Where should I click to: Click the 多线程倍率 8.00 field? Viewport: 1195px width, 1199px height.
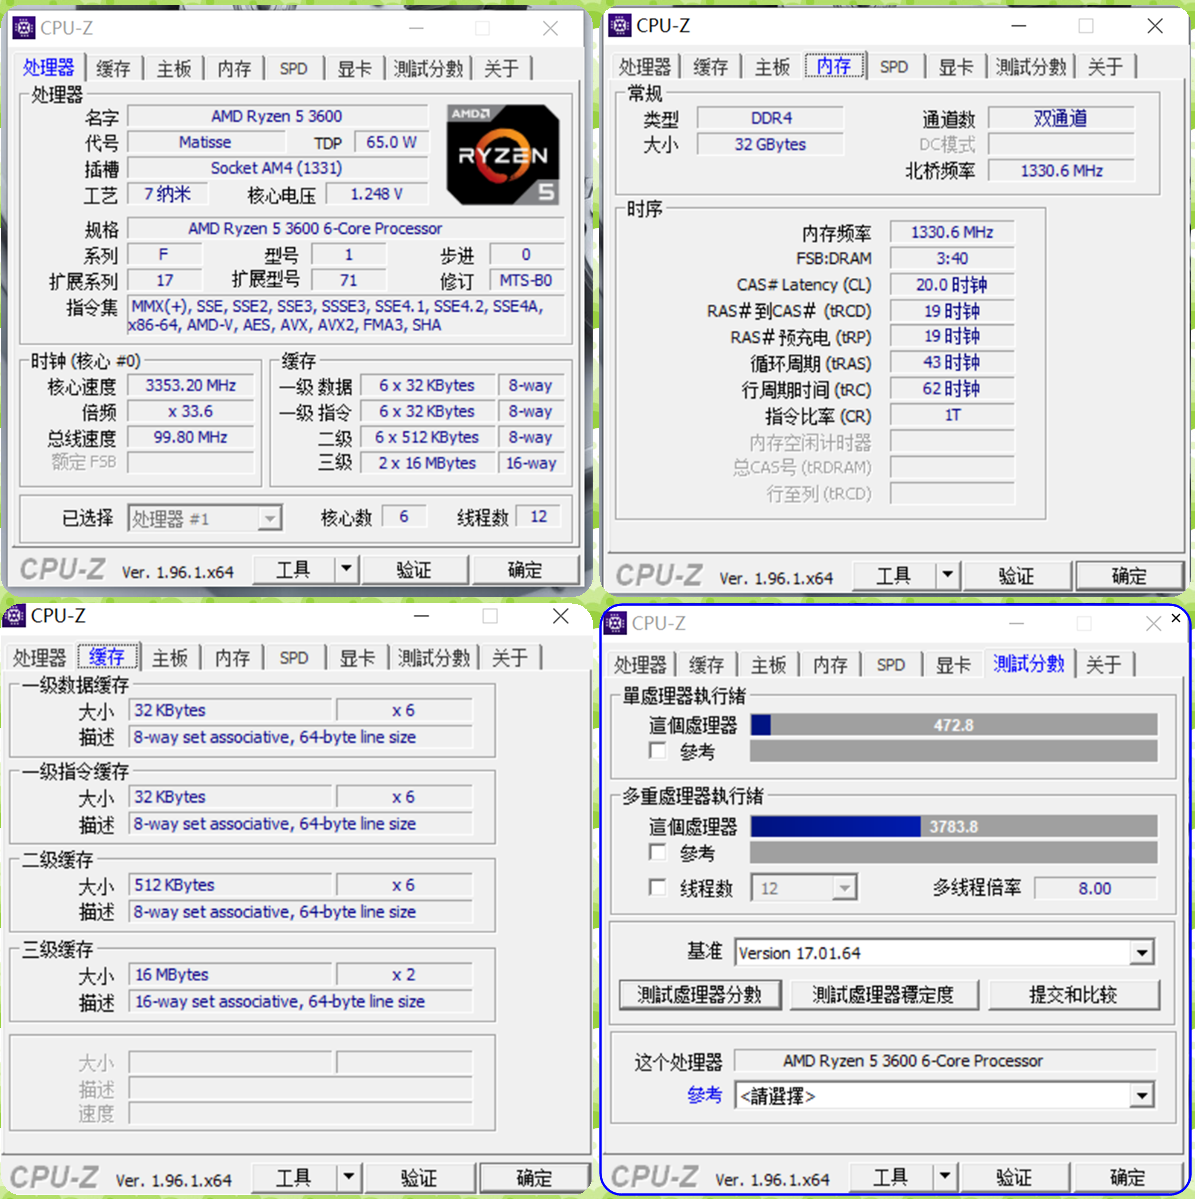pos(1095,889)
